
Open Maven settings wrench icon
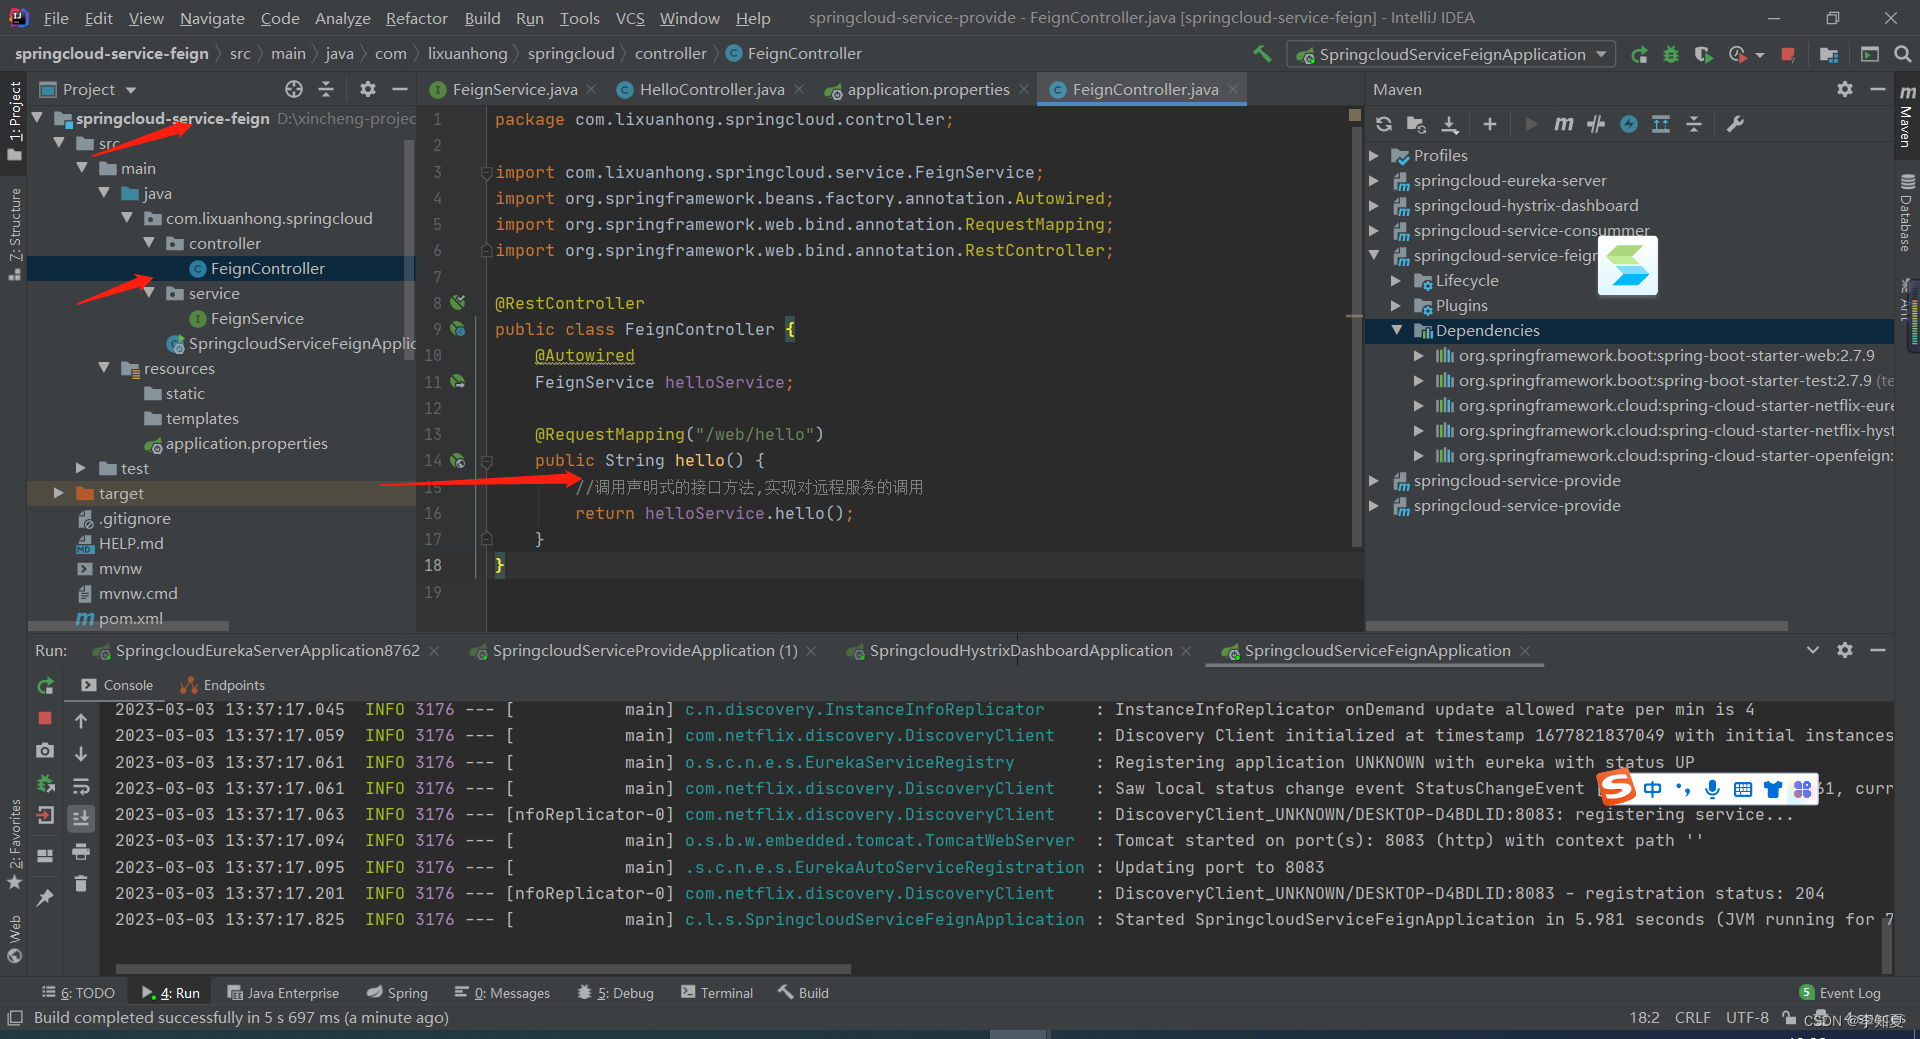click(x=1735, y=124)
